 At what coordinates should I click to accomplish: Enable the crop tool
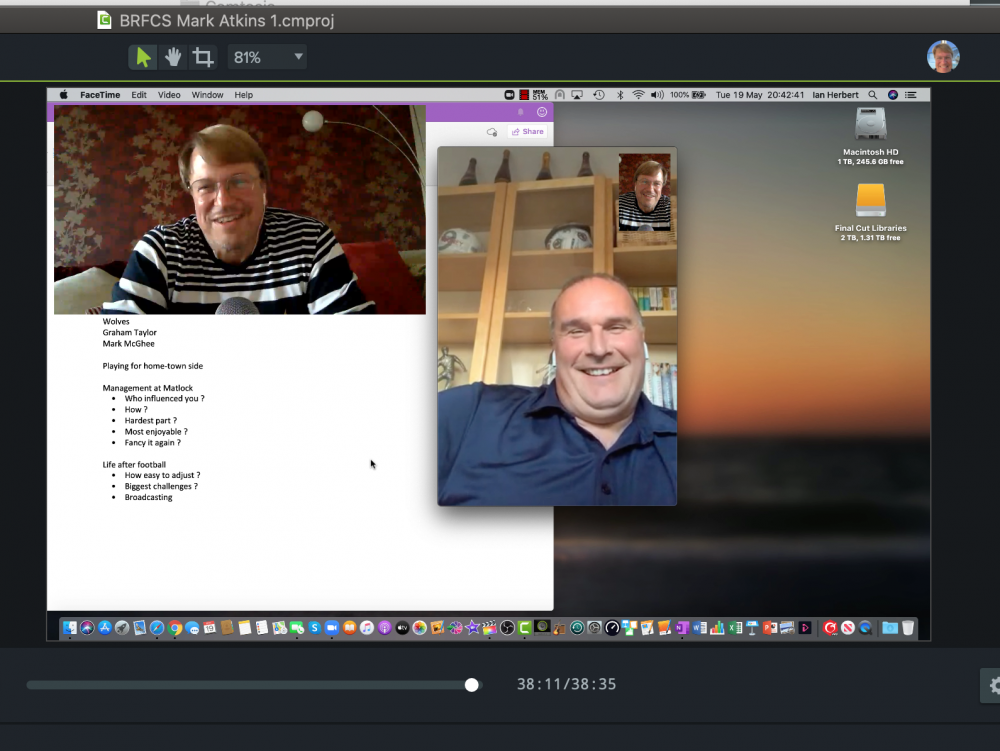tap(203, 57)
